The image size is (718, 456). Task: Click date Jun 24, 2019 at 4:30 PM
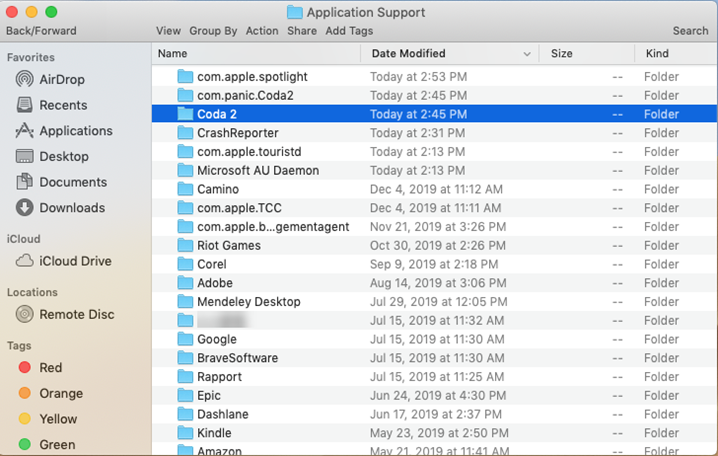pos(438,396)
